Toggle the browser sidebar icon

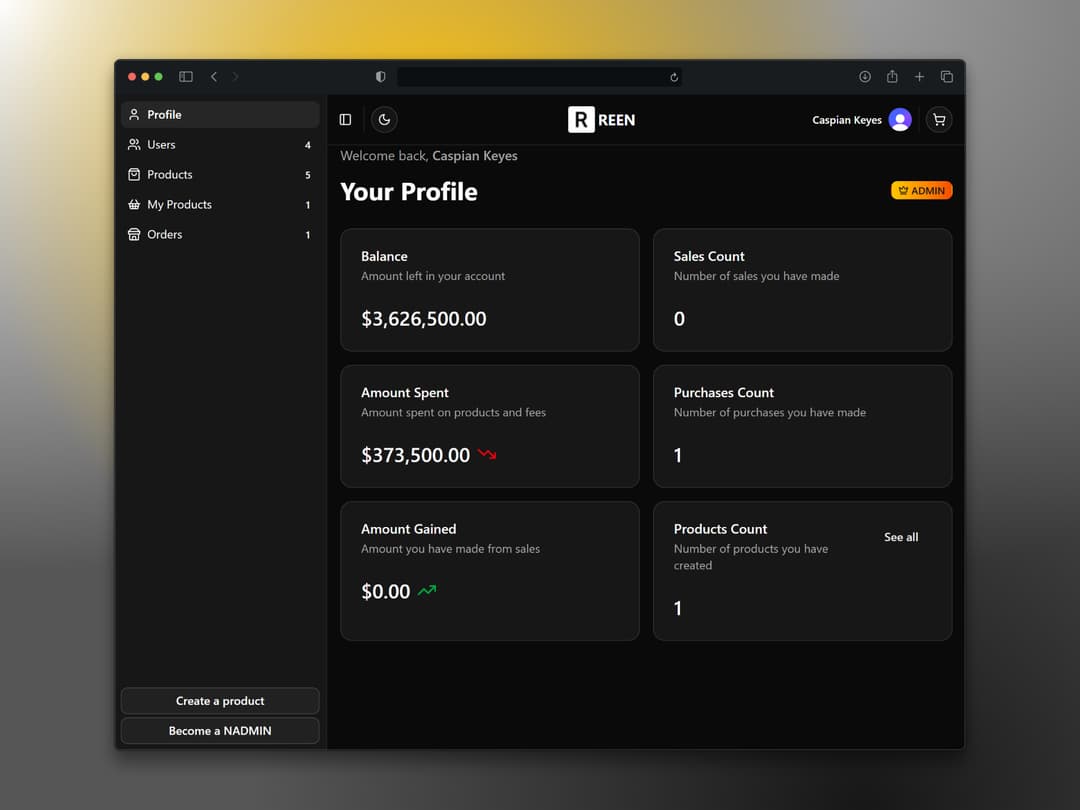186,76
